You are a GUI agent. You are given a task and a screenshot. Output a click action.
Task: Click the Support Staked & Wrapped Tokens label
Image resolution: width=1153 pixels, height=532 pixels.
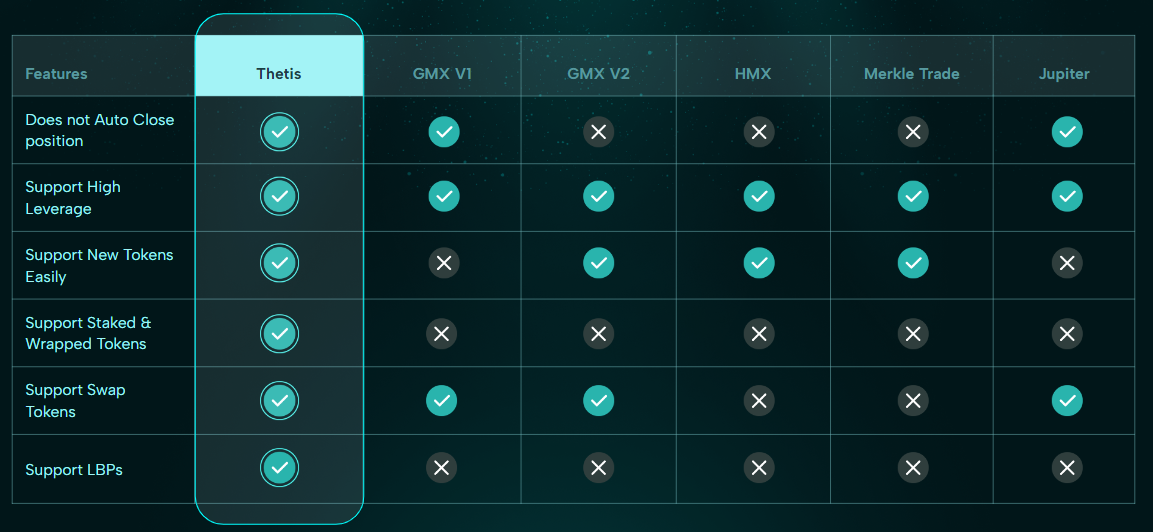pyautogui.click(x=88, y=333)
